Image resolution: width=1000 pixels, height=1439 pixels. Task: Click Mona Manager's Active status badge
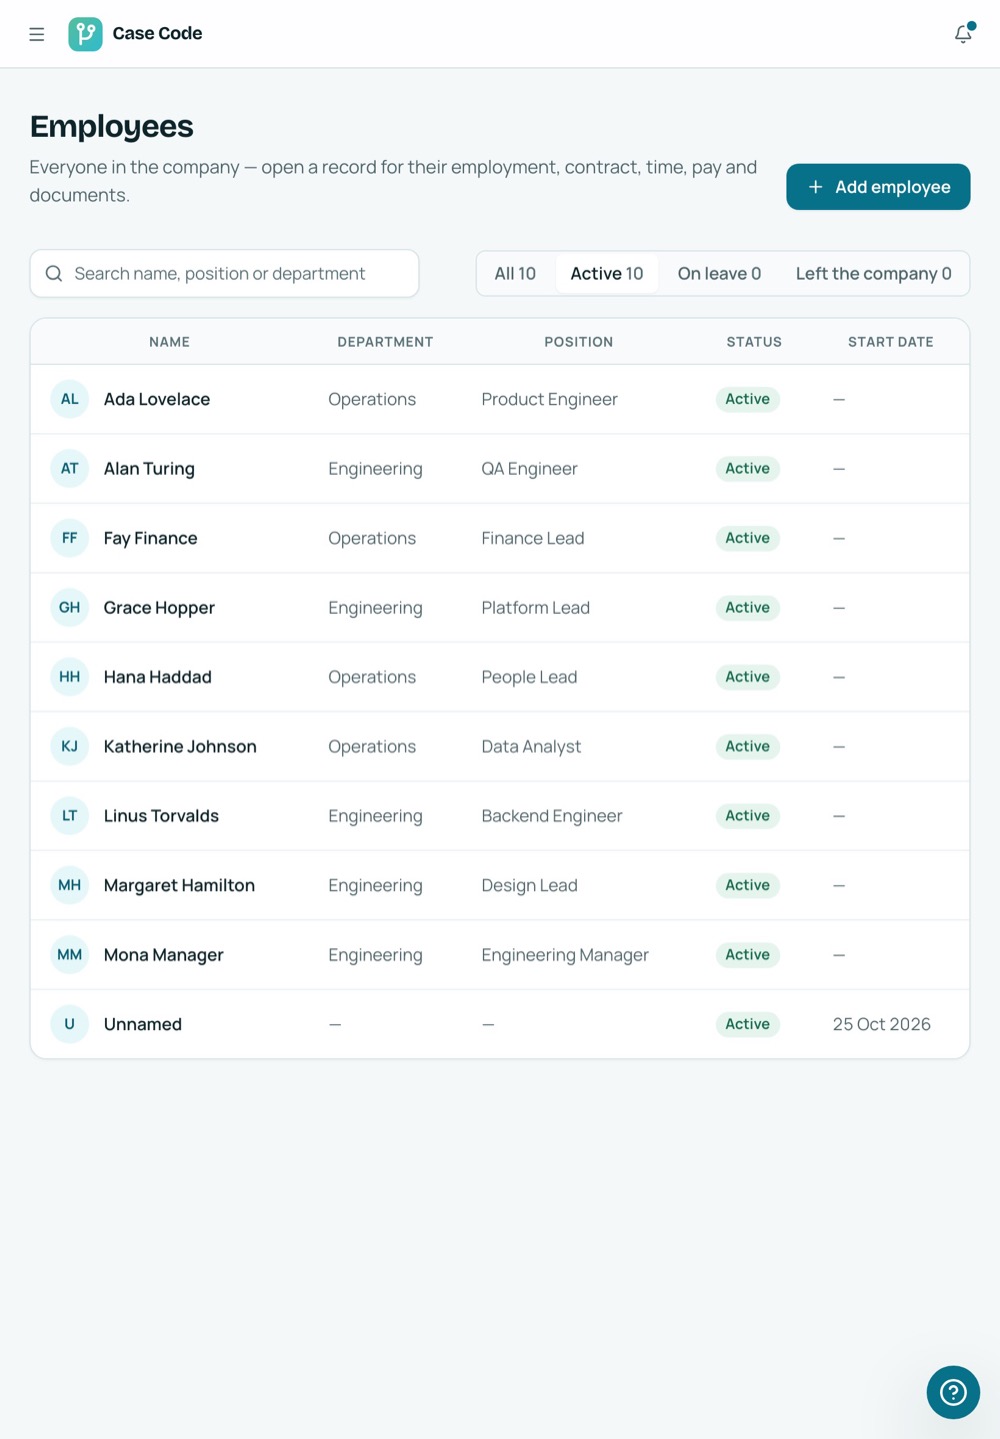748,955
